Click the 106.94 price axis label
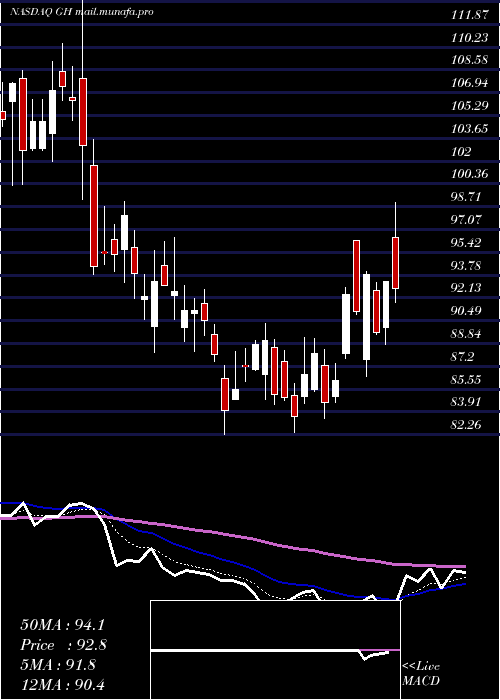The width and height of the screenshot is (500, 700). 469,83
